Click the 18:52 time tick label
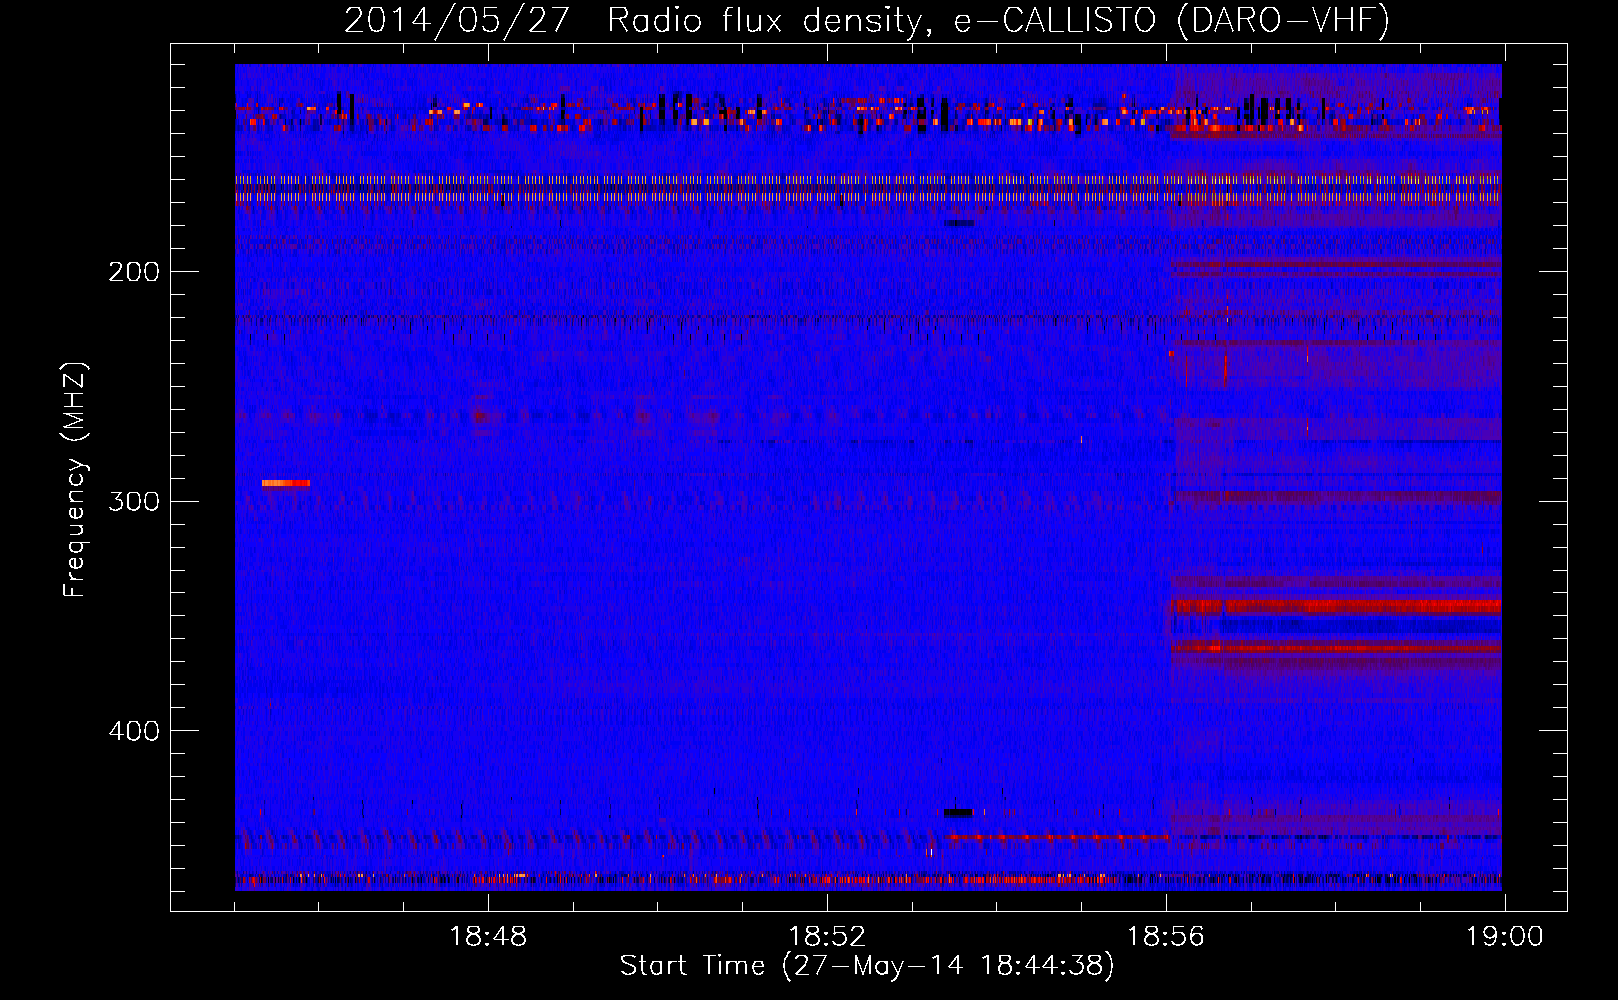Image resolution: width=1618 pixels, height=1000 pixels. [827, 937]
